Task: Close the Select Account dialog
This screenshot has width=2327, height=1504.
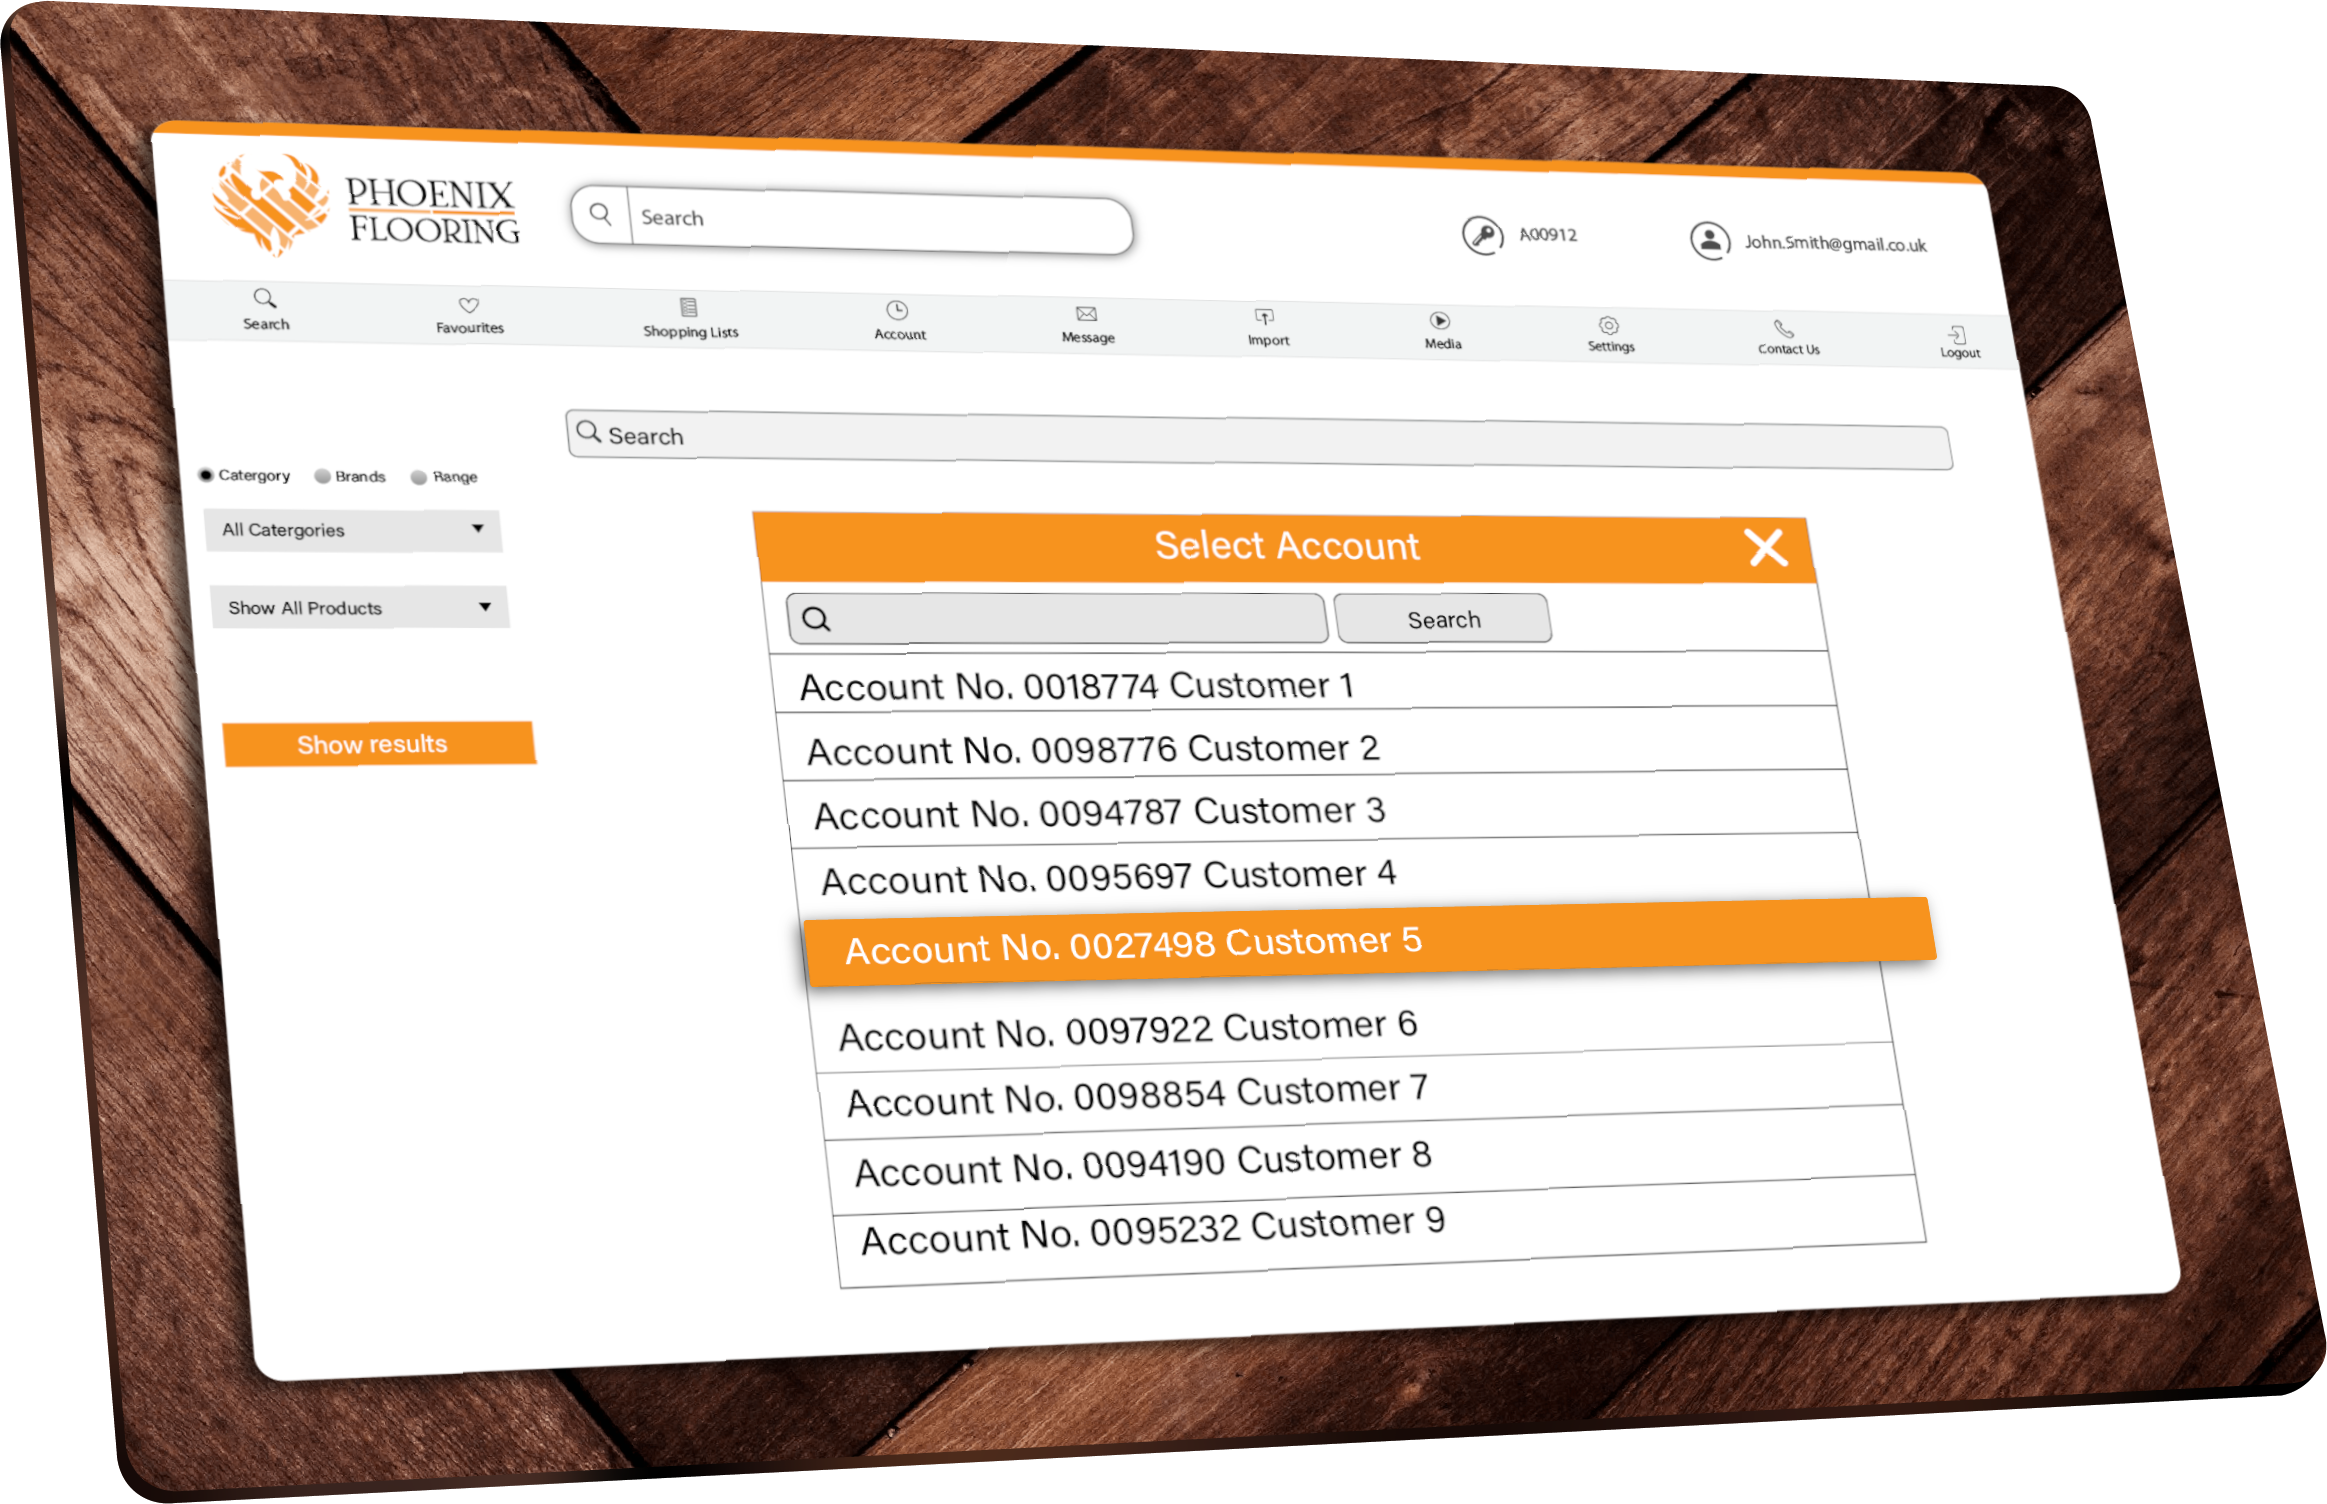Action: pos(1766,548)
